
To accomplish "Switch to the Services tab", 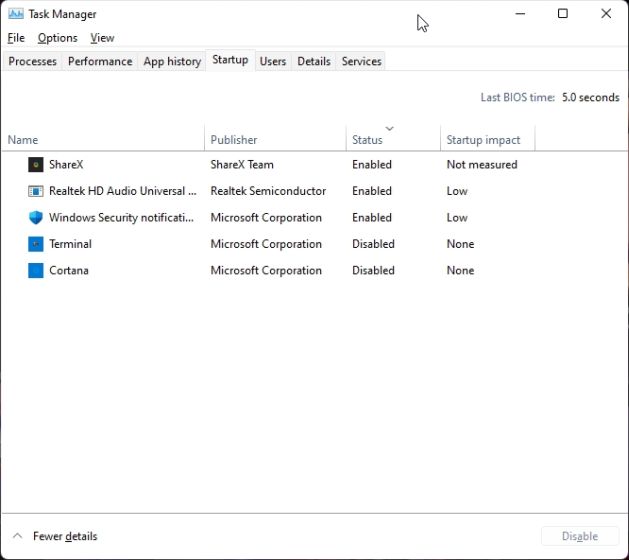I will click(x=361, y=61).
